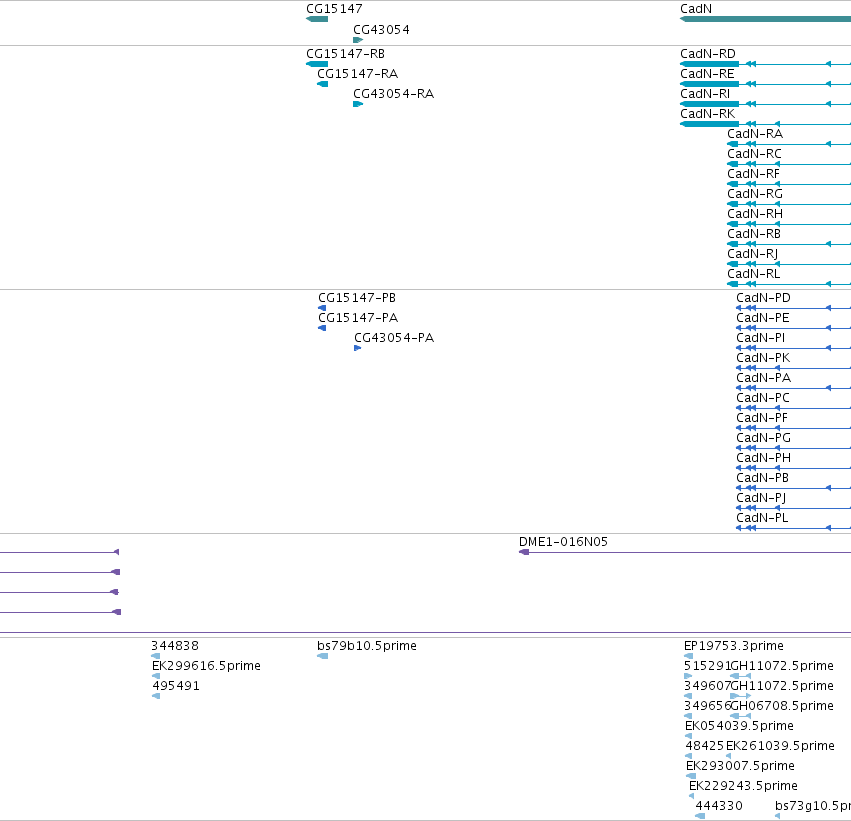Open the 444330 feature label
The image size is (851, 821).
tap(719, 806)
